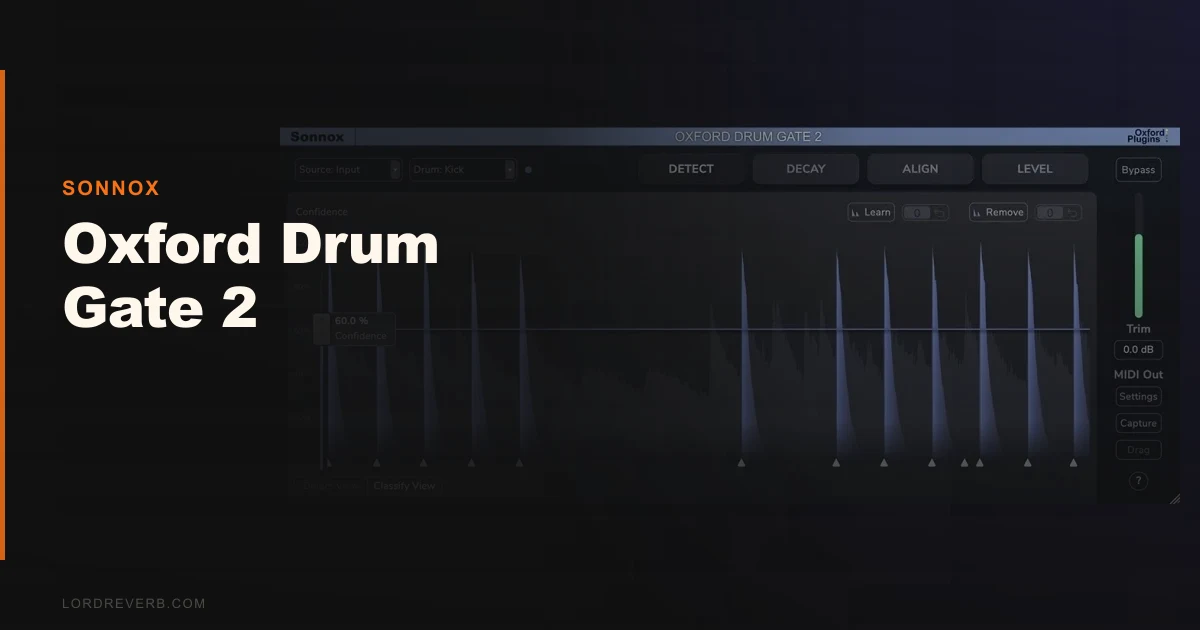Select the leftmost hit marker triangle
This screenshot has width=1200, height=630.
pos(329,463)
